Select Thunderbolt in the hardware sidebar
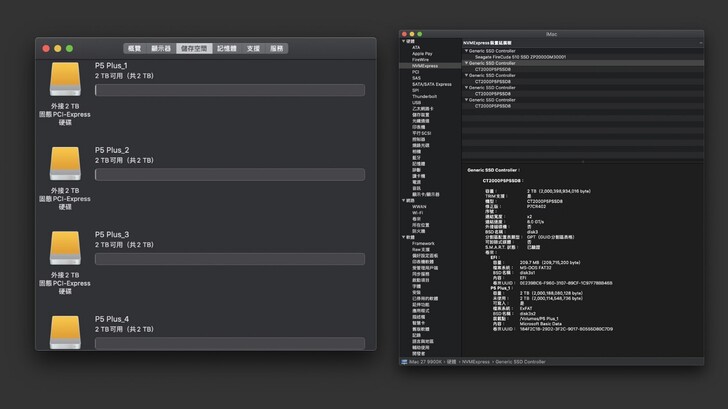This screenshot has width=728, height=409. tap(424, 96)
